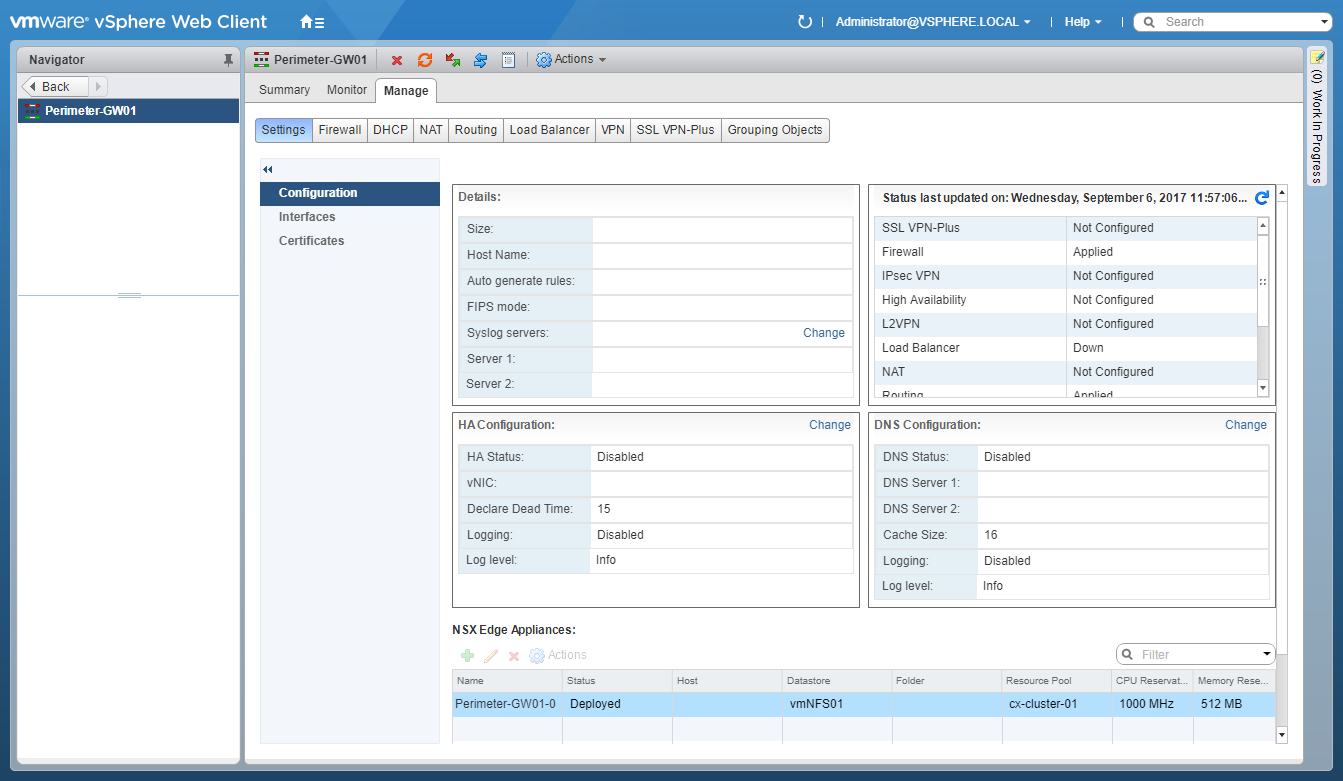Click the red X delete icon in toolbar
The width and height of the screenshot is (1343, 781).
(397, 60)
